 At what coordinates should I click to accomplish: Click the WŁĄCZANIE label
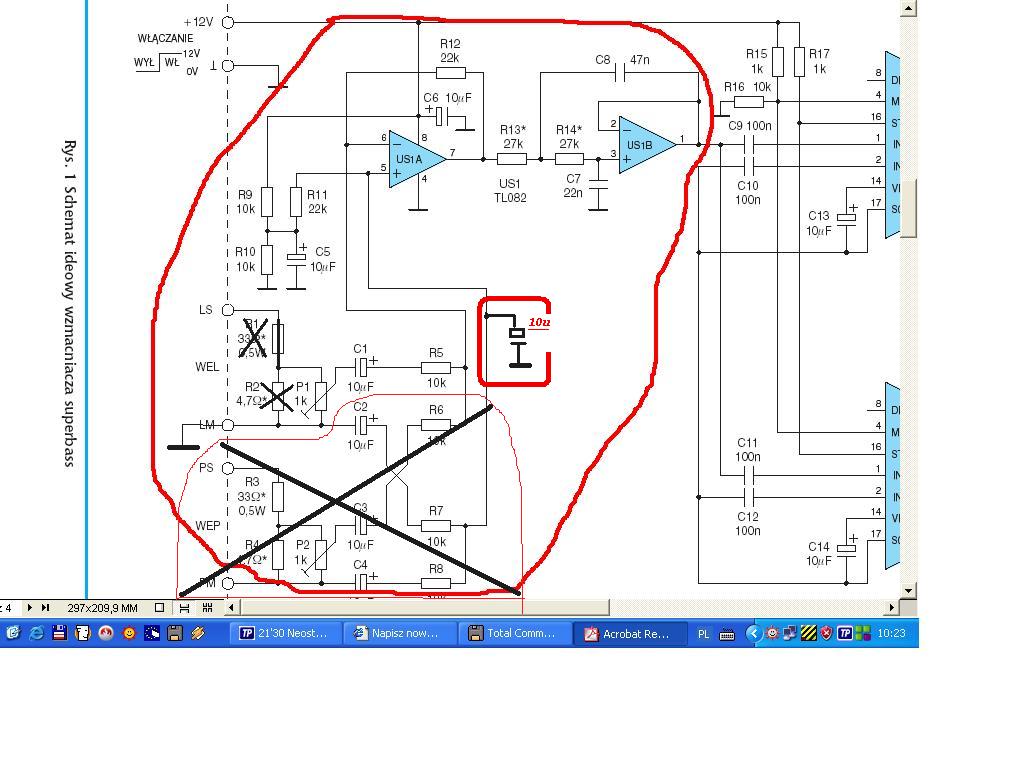pos(165,39)
